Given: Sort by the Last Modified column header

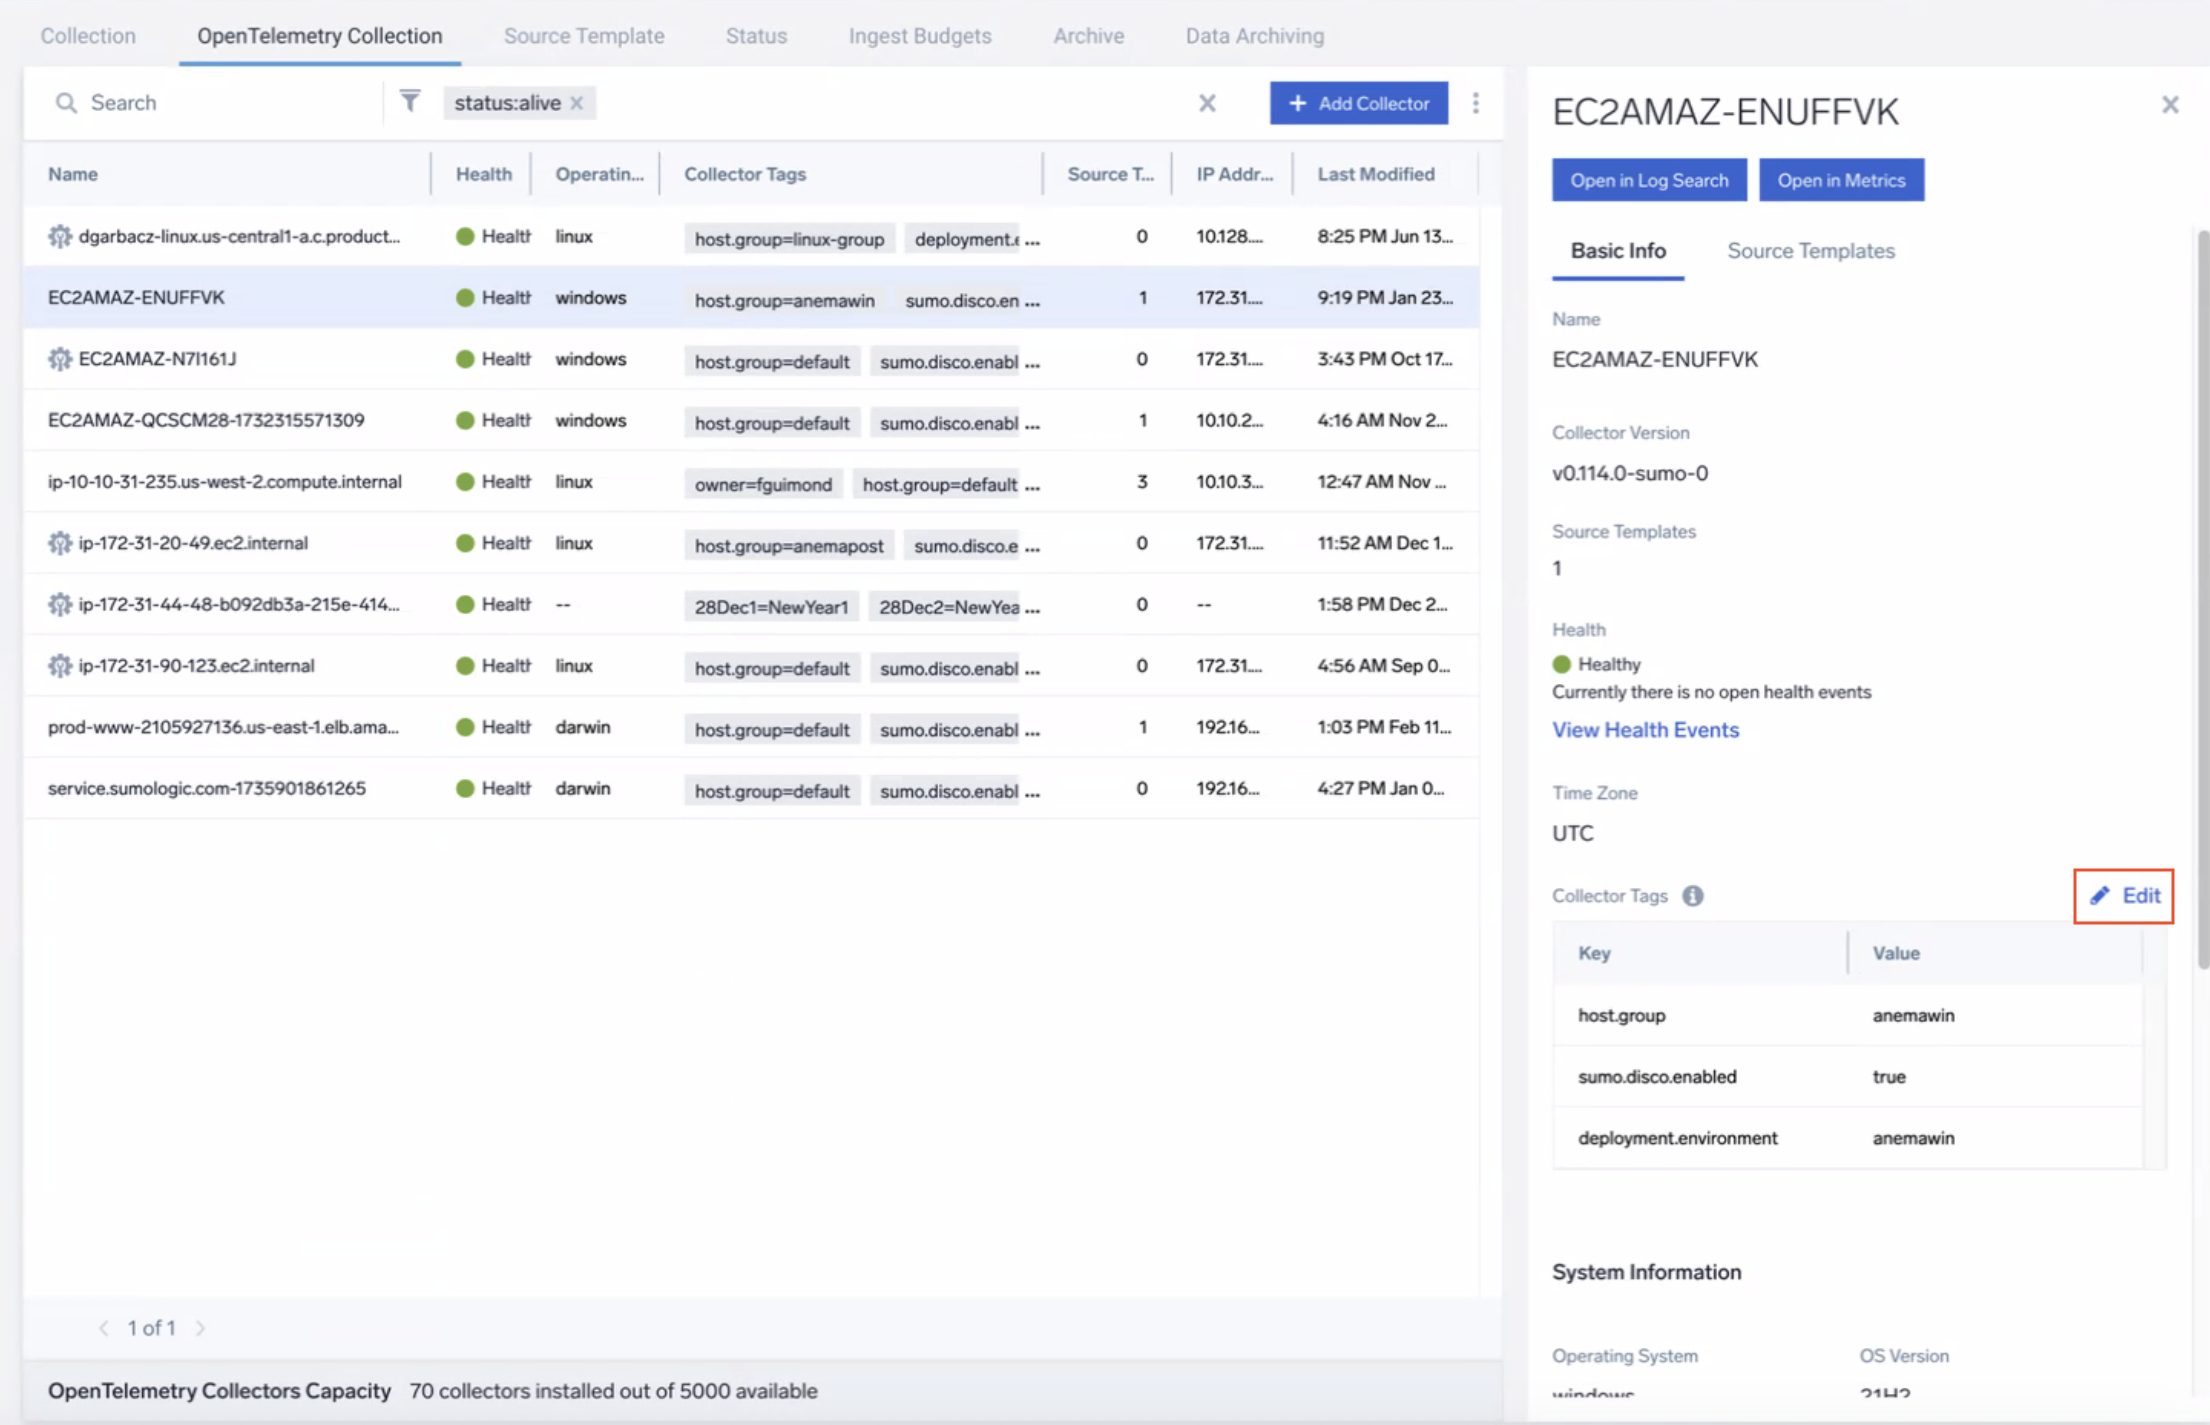Looking at the screenshot, I should point(1375,174).
